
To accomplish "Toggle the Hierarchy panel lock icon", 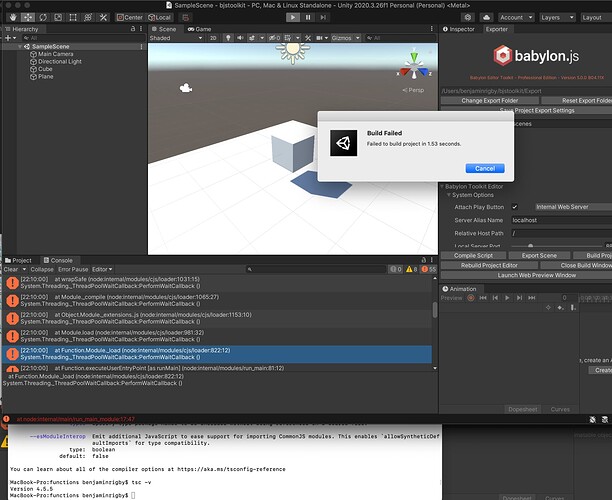I will [x=133, y=28].
